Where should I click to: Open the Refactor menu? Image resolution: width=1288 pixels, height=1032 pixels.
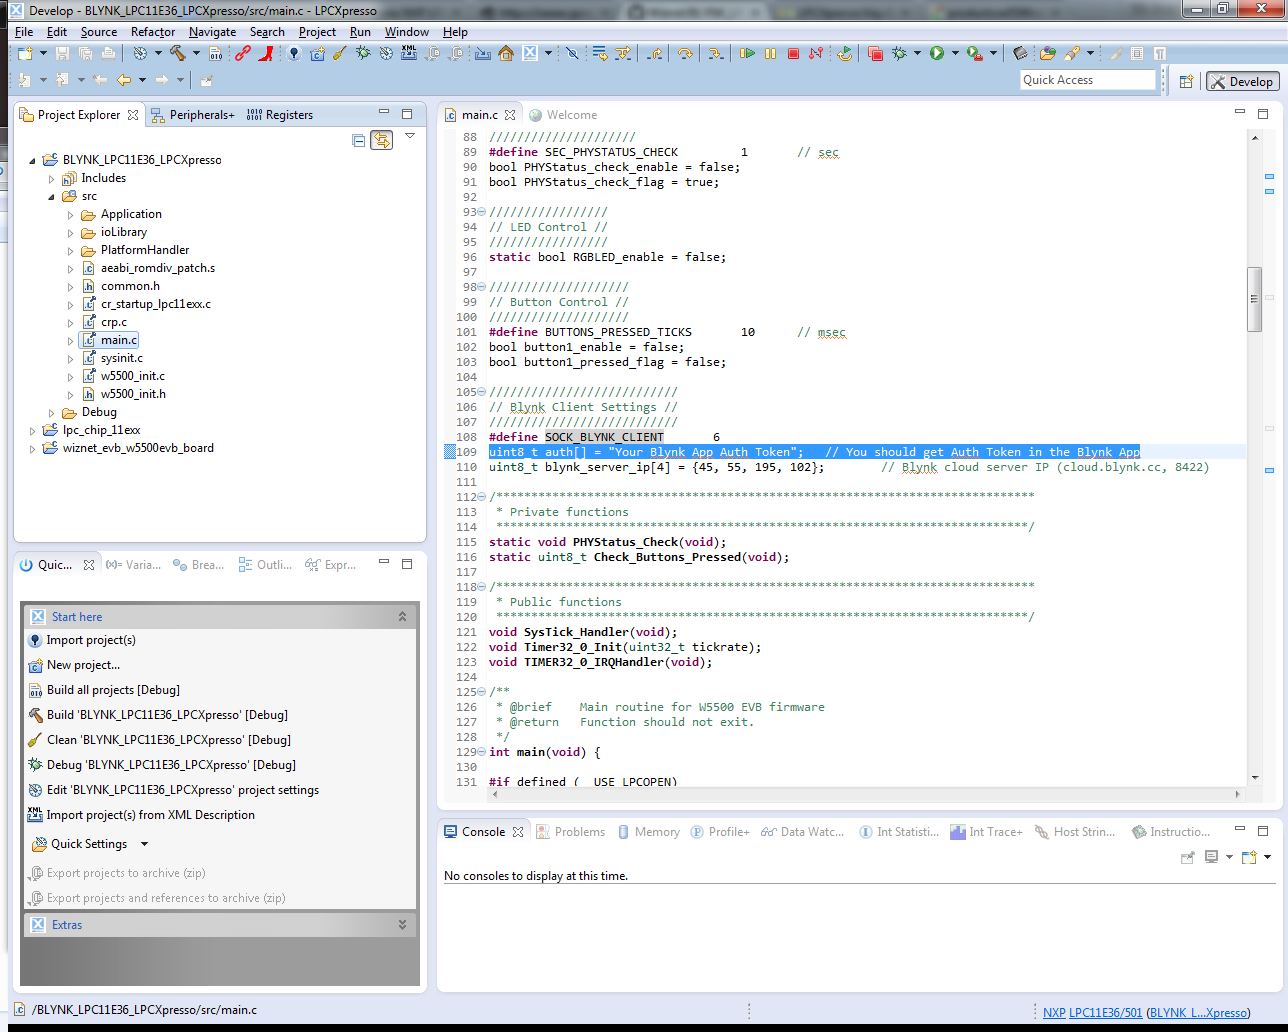tap(153, 32)
